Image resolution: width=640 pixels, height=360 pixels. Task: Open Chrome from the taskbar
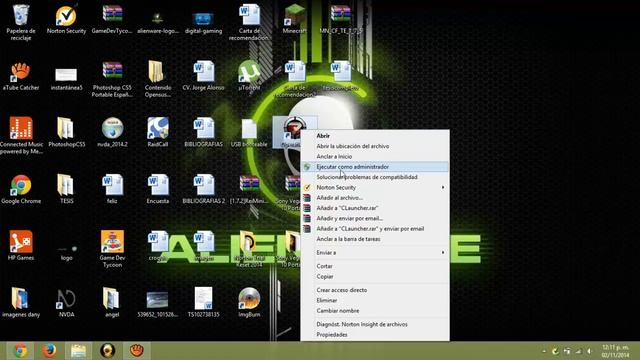[x=20, y=351]
